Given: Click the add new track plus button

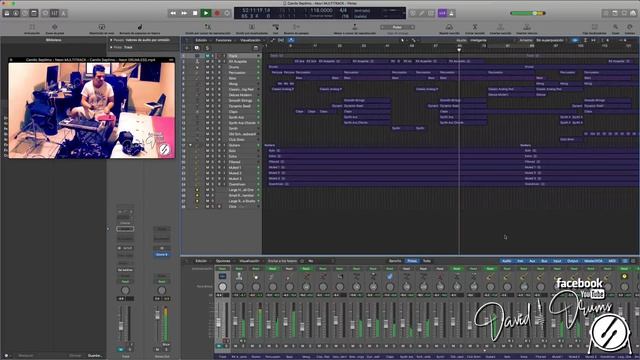Looking at the screenshot, I should (x=187, y=48).
